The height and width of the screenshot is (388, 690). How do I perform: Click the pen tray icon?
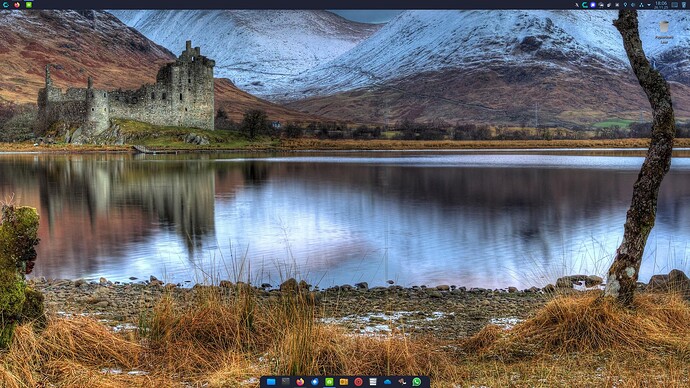click(577, 5)
